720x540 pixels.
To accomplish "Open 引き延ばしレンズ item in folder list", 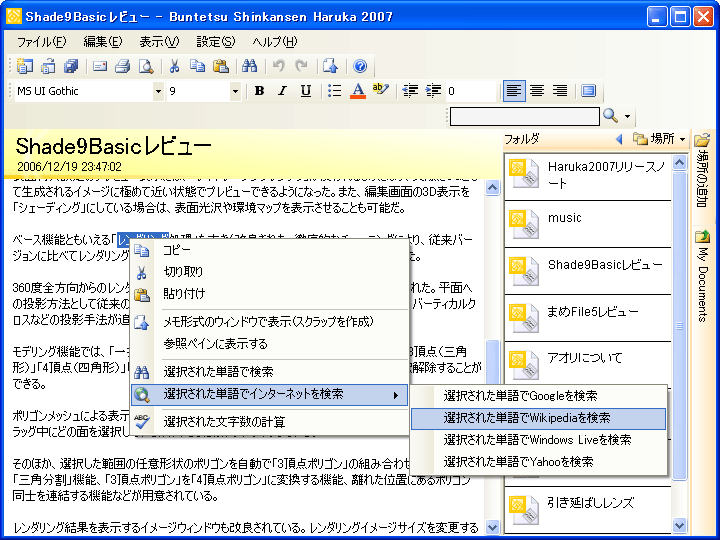I will [x=588, y=509].
